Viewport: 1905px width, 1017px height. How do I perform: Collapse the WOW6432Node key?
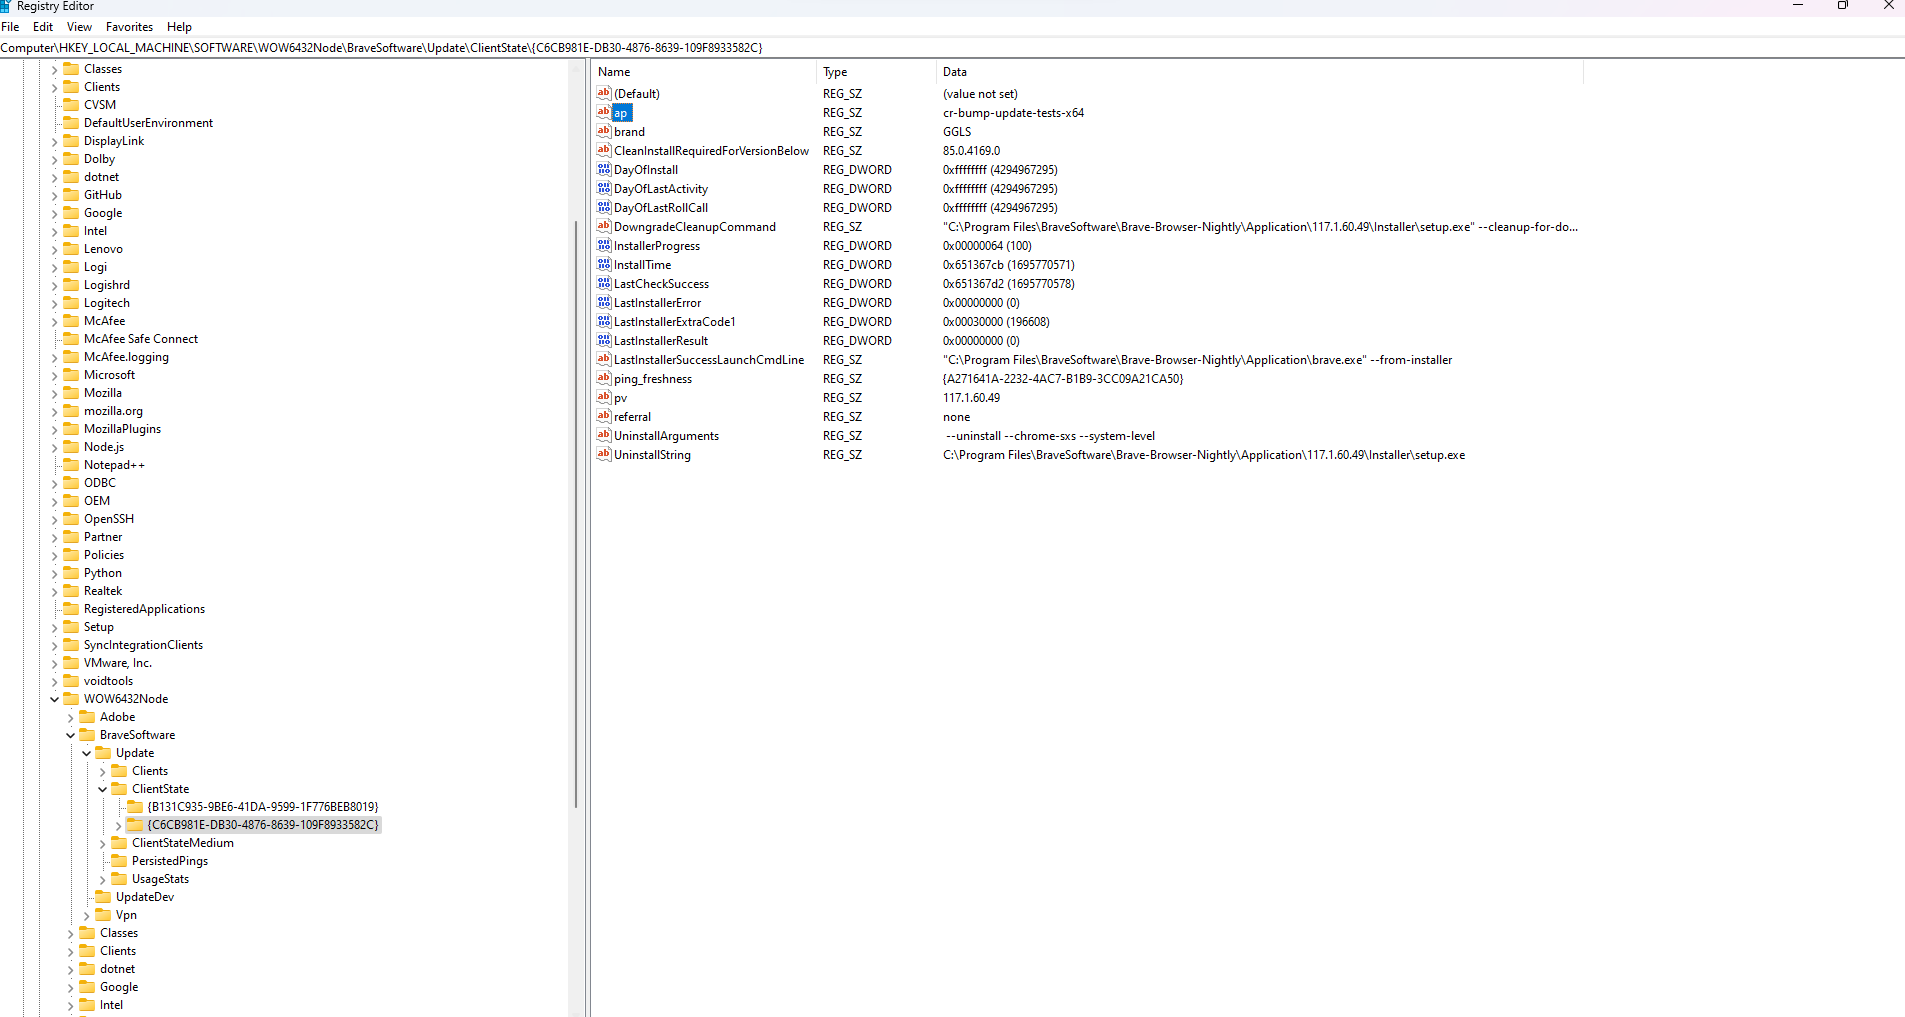tap(54, 698)
